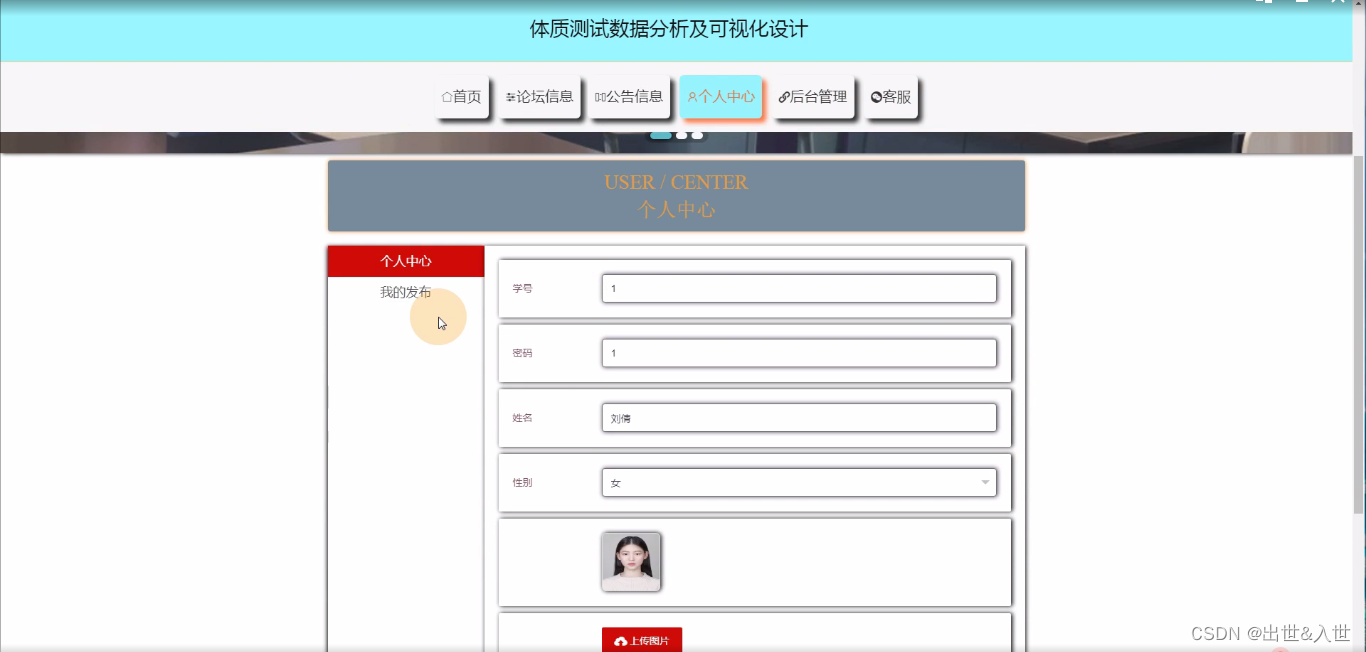Screen dimensions: 1366x652
Task: Open the user portrait thumbnail
Action: (631, 561)
